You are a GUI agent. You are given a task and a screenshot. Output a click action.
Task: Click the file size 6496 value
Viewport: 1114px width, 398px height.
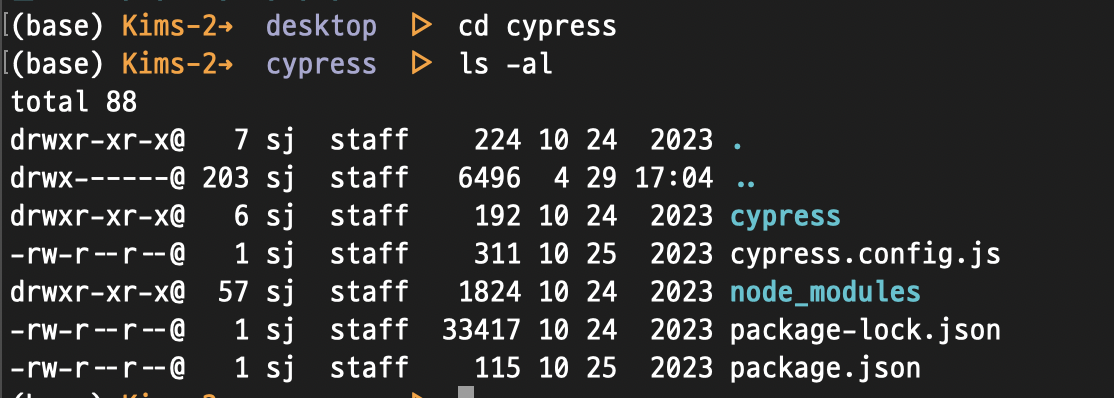pos(490,178)
